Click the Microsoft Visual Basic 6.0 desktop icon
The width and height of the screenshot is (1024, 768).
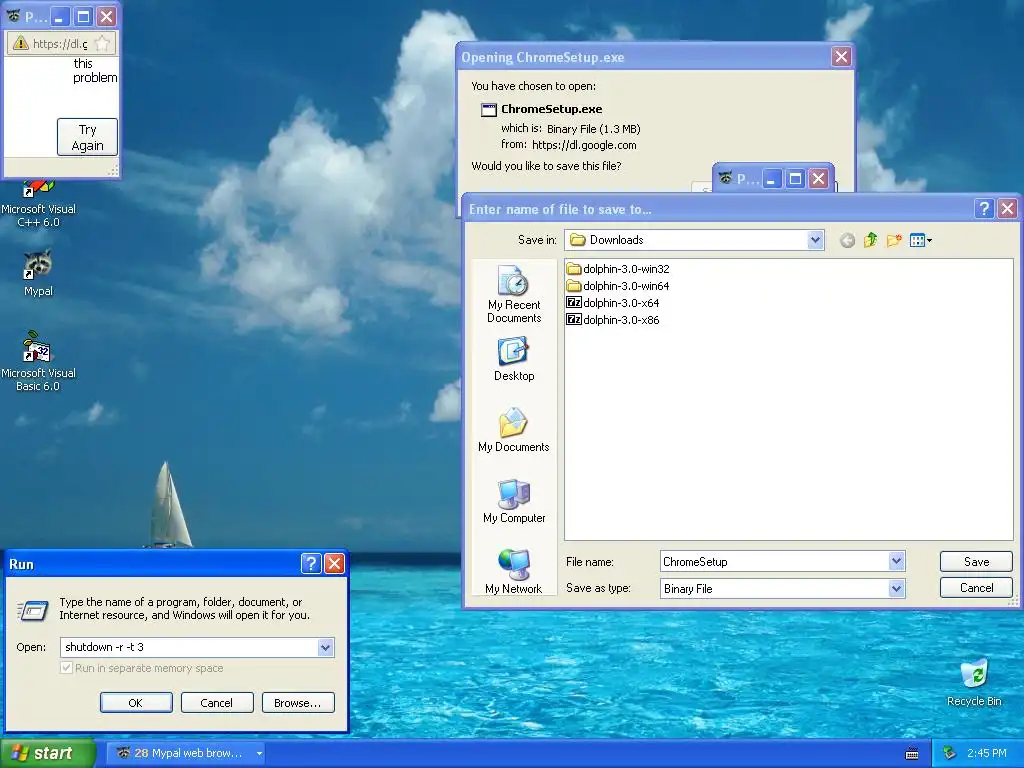(38, 361)
